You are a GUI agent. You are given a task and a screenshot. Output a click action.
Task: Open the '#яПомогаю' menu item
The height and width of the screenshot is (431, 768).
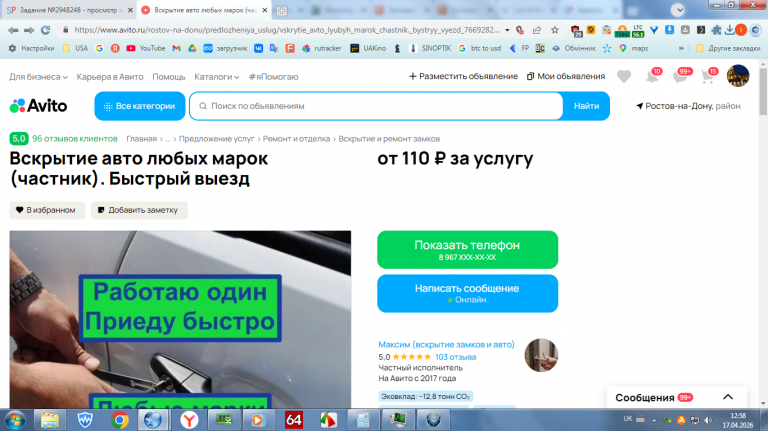coord(273,77)
